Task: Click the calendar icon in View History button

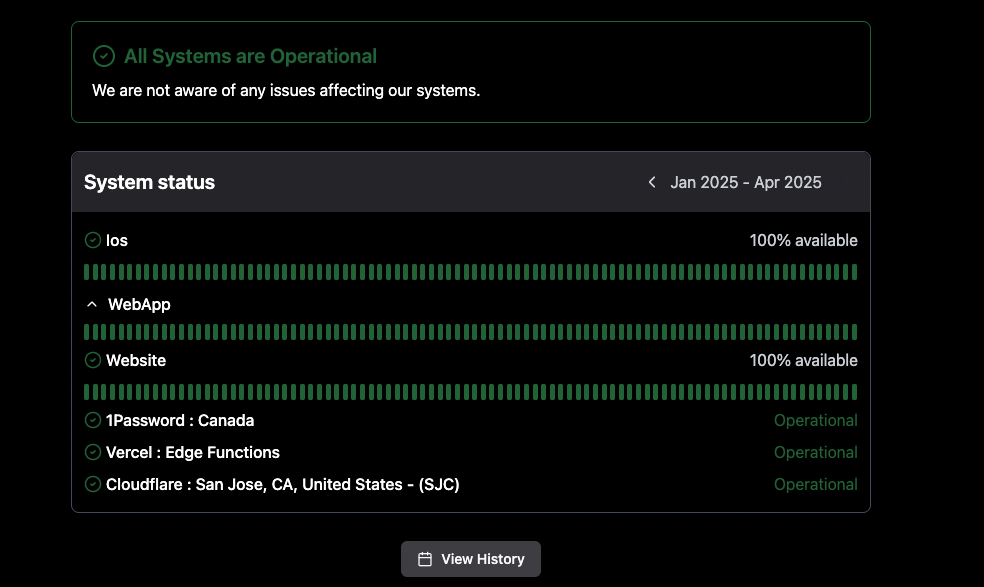Action: 425,559
